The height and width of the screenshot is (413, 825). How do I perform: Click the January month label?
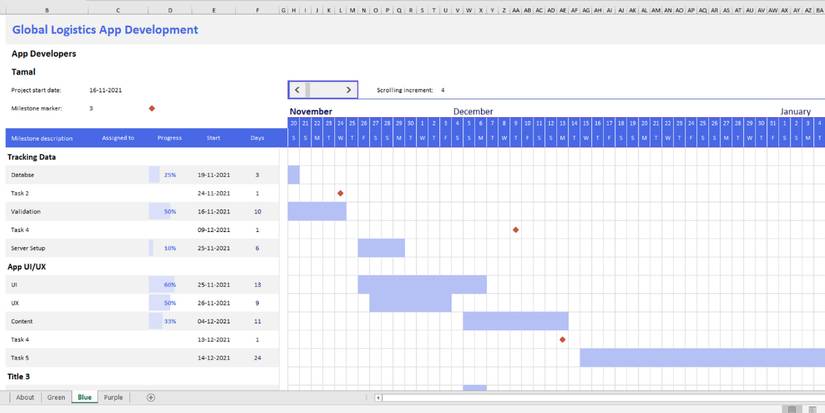point(795,112)
